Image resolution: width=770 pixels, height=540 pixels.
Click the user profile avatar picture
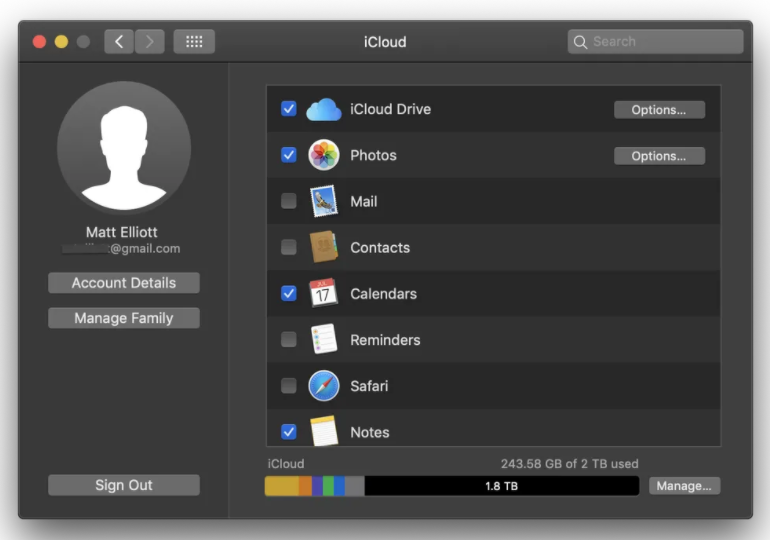(x=124, y=148)
